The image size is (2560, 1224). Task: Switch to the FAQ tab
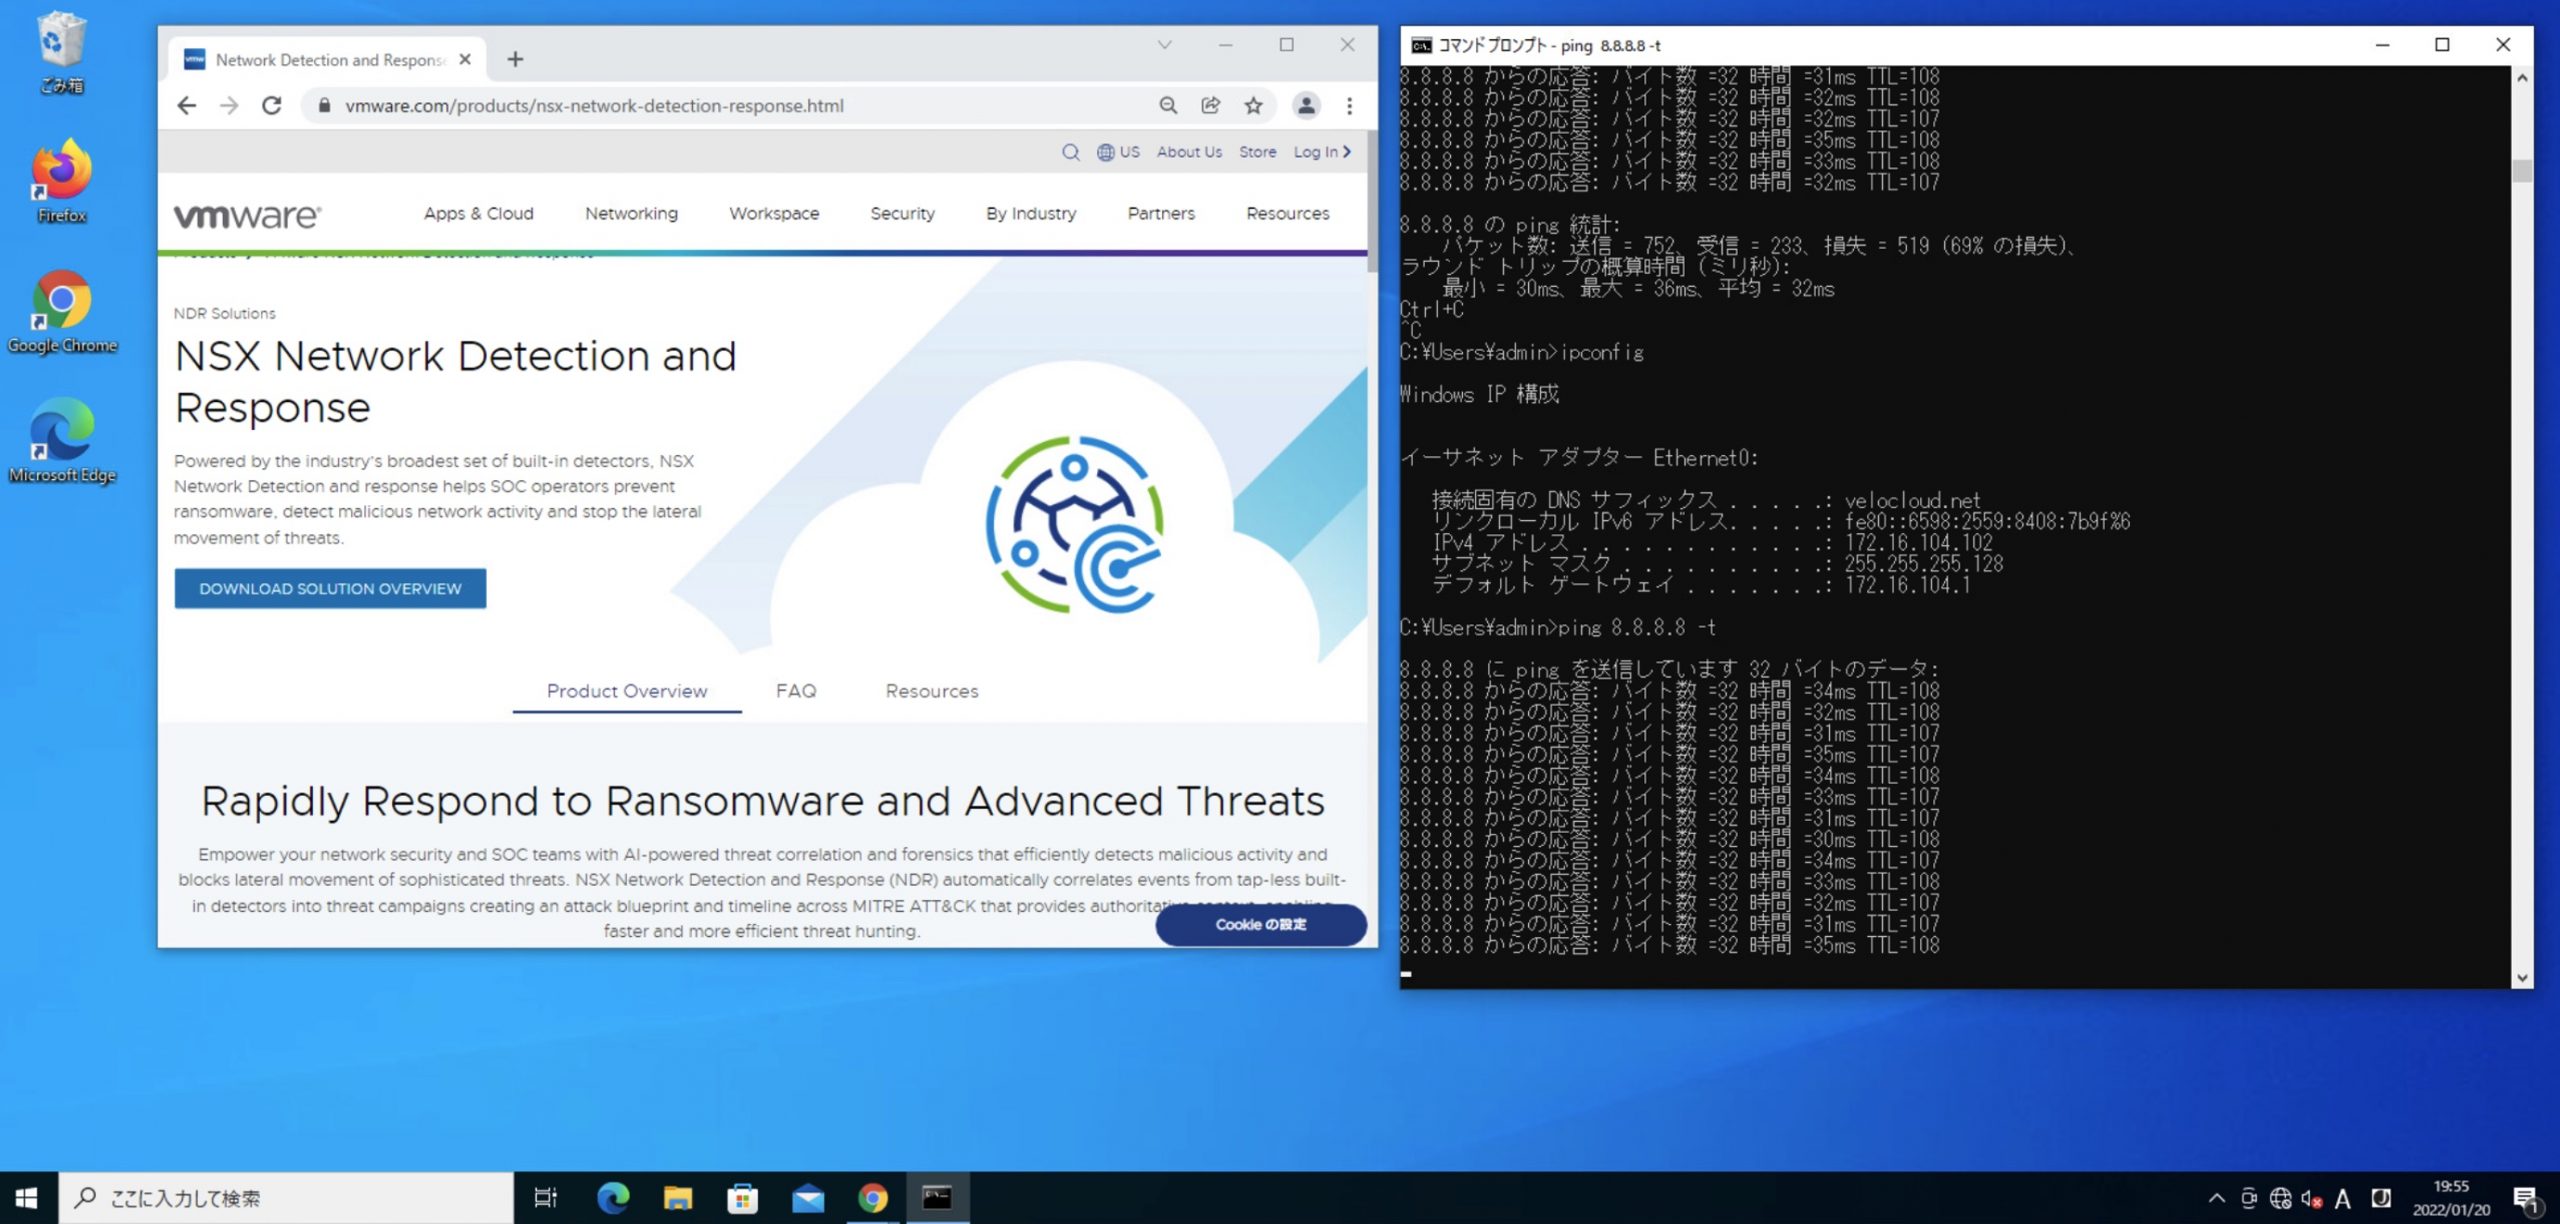pyautogui.click(x=796, y=691)
